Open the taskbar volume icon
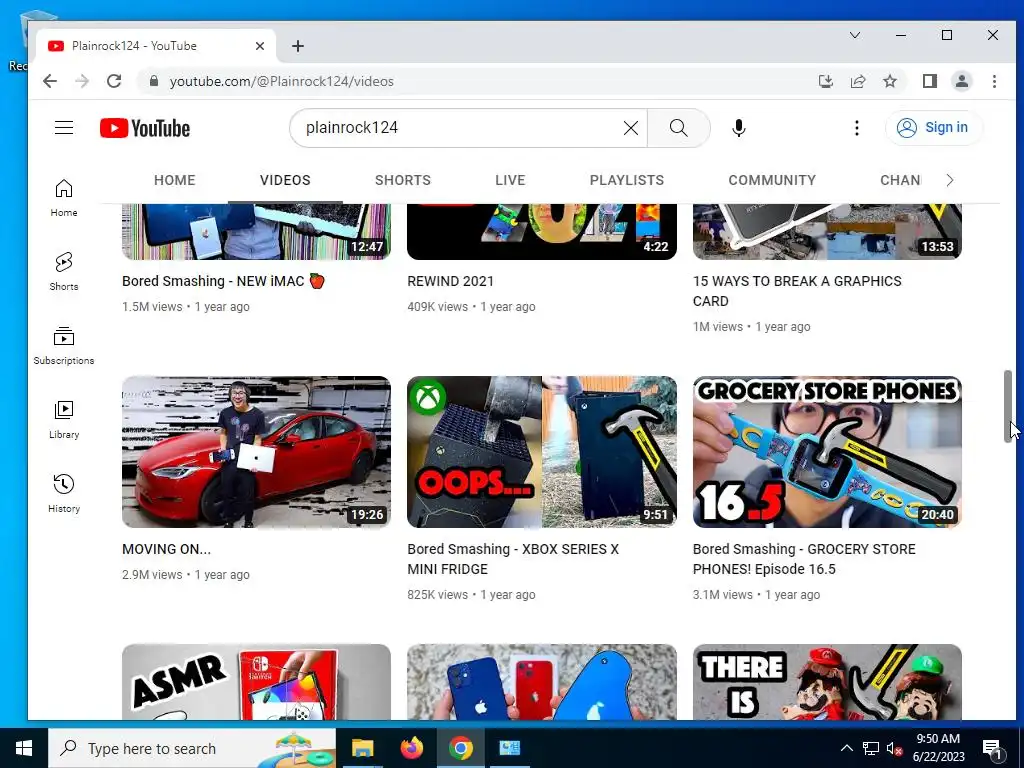This screenshot has height=768, width=1024. pos(894,749)
